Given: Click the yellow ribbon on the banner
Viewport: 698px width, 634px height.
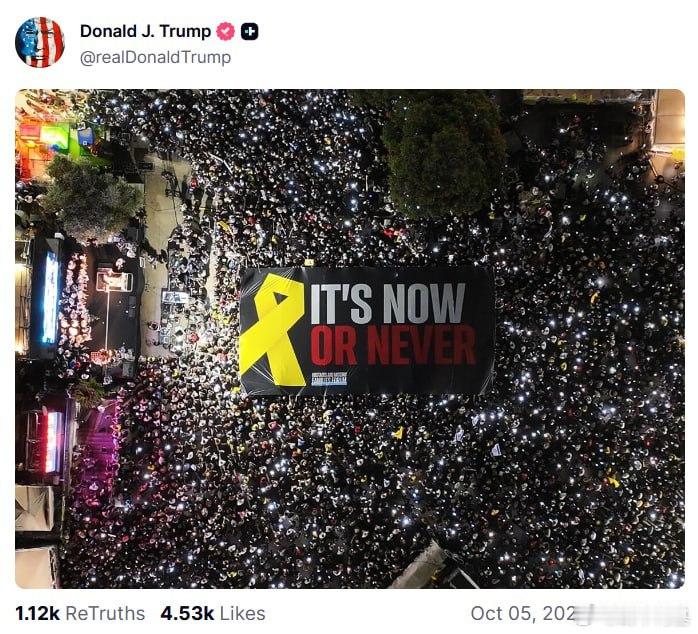Looking at the screenshot, I should pyautogui.click(x=272, y=329).
